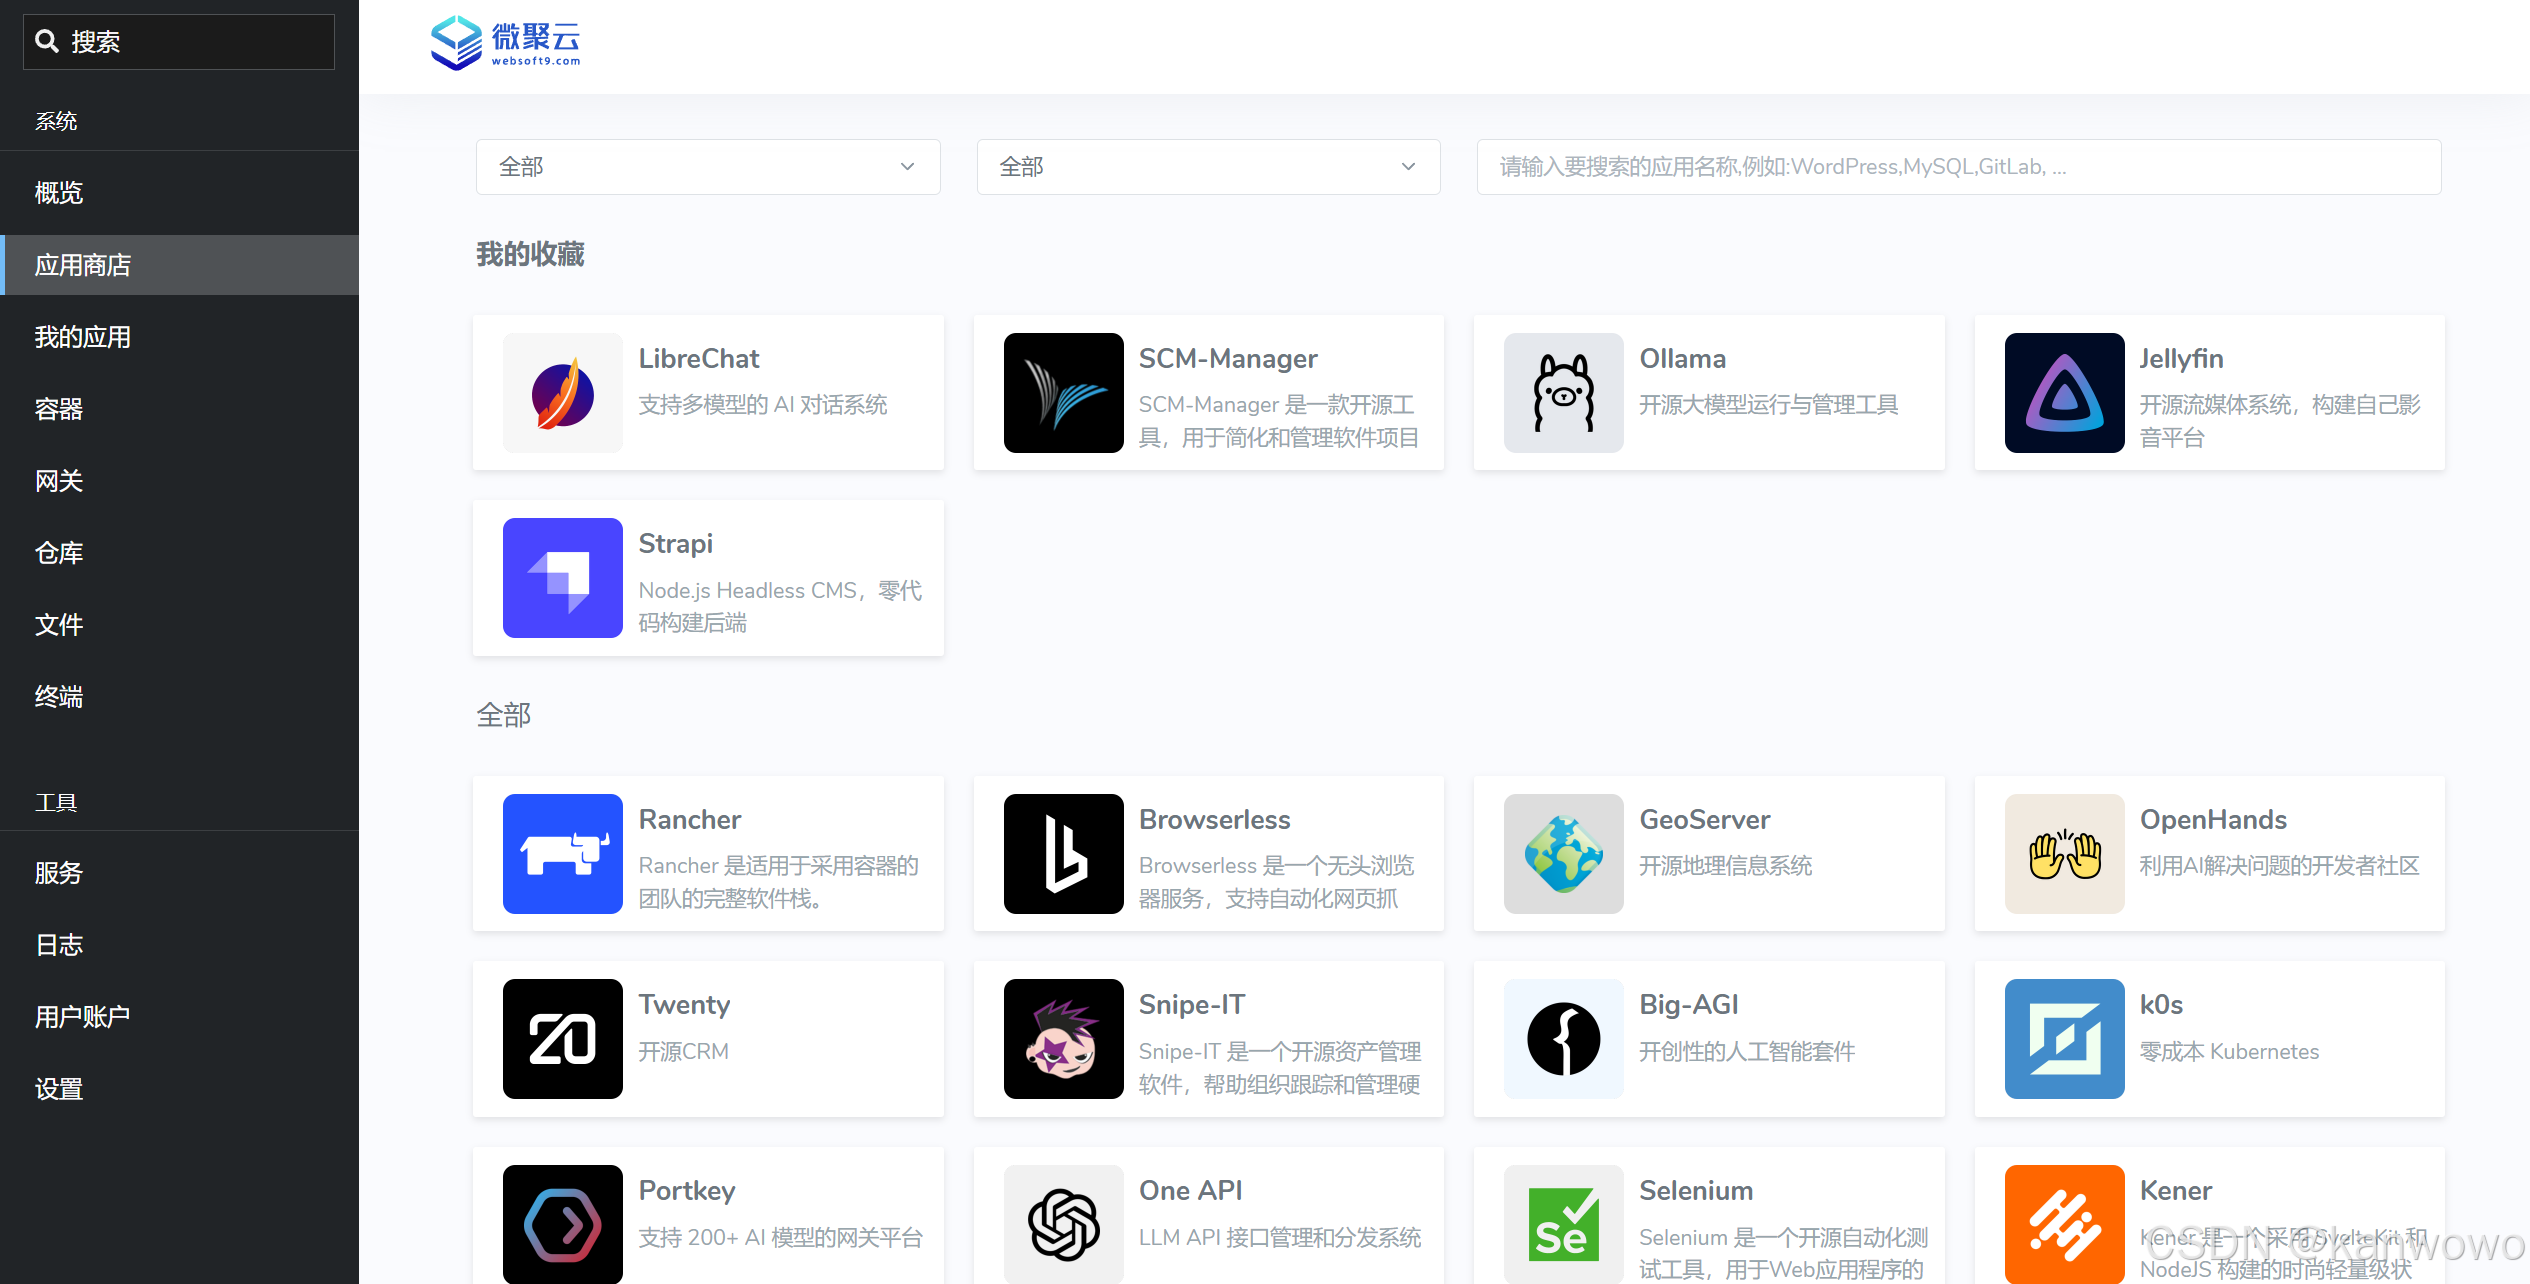Select the Jellyfin media server icon
Viewport: 2530px width, 1284px height.
tap(2064, 393)
